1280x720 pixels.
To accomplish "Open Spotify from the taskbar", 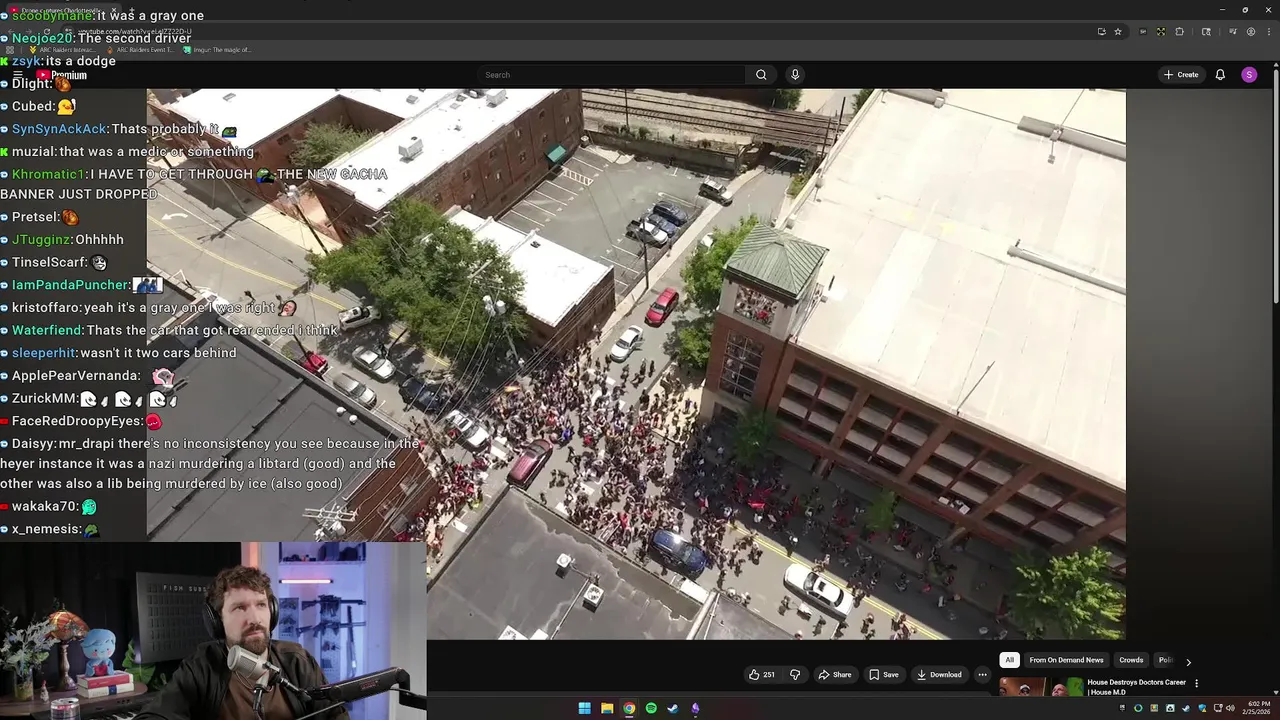I will click(x=651, y=708).
